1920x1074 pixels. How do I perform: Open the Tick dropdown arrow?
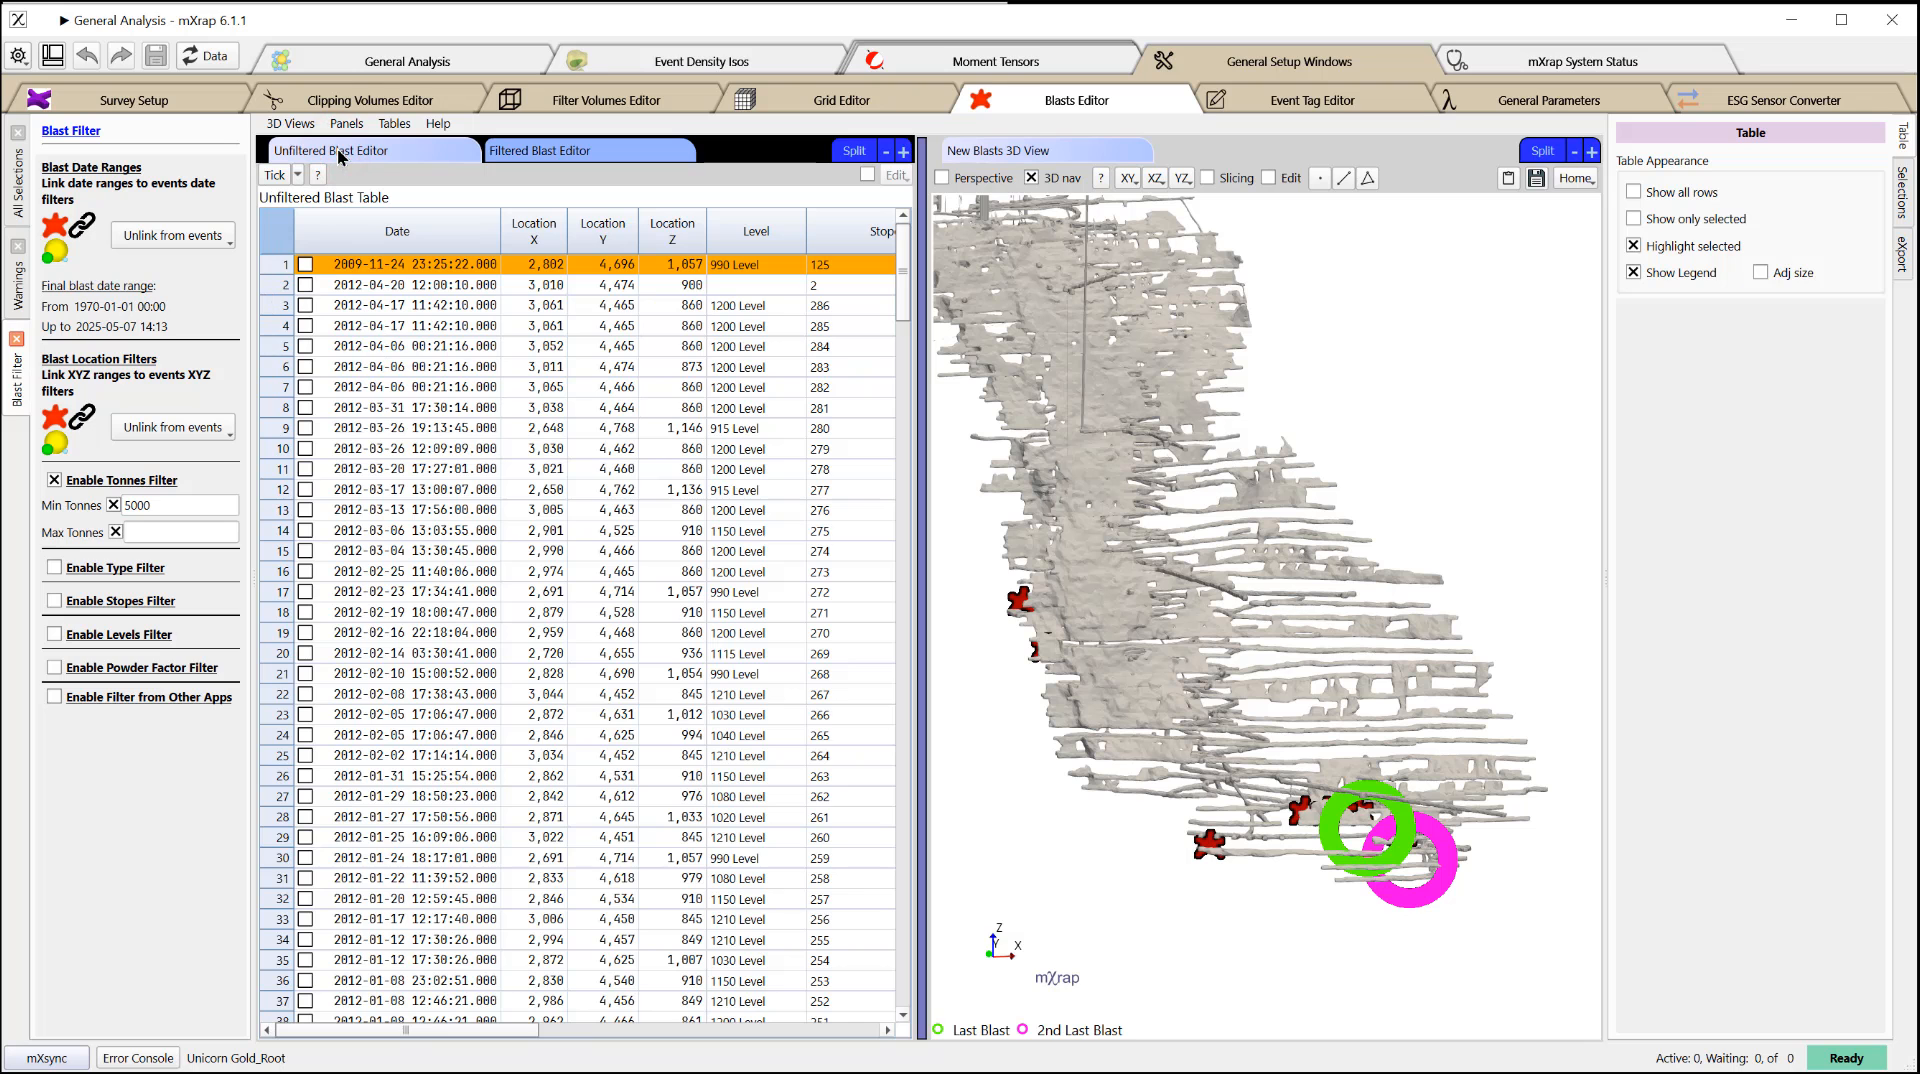point(297,175)
